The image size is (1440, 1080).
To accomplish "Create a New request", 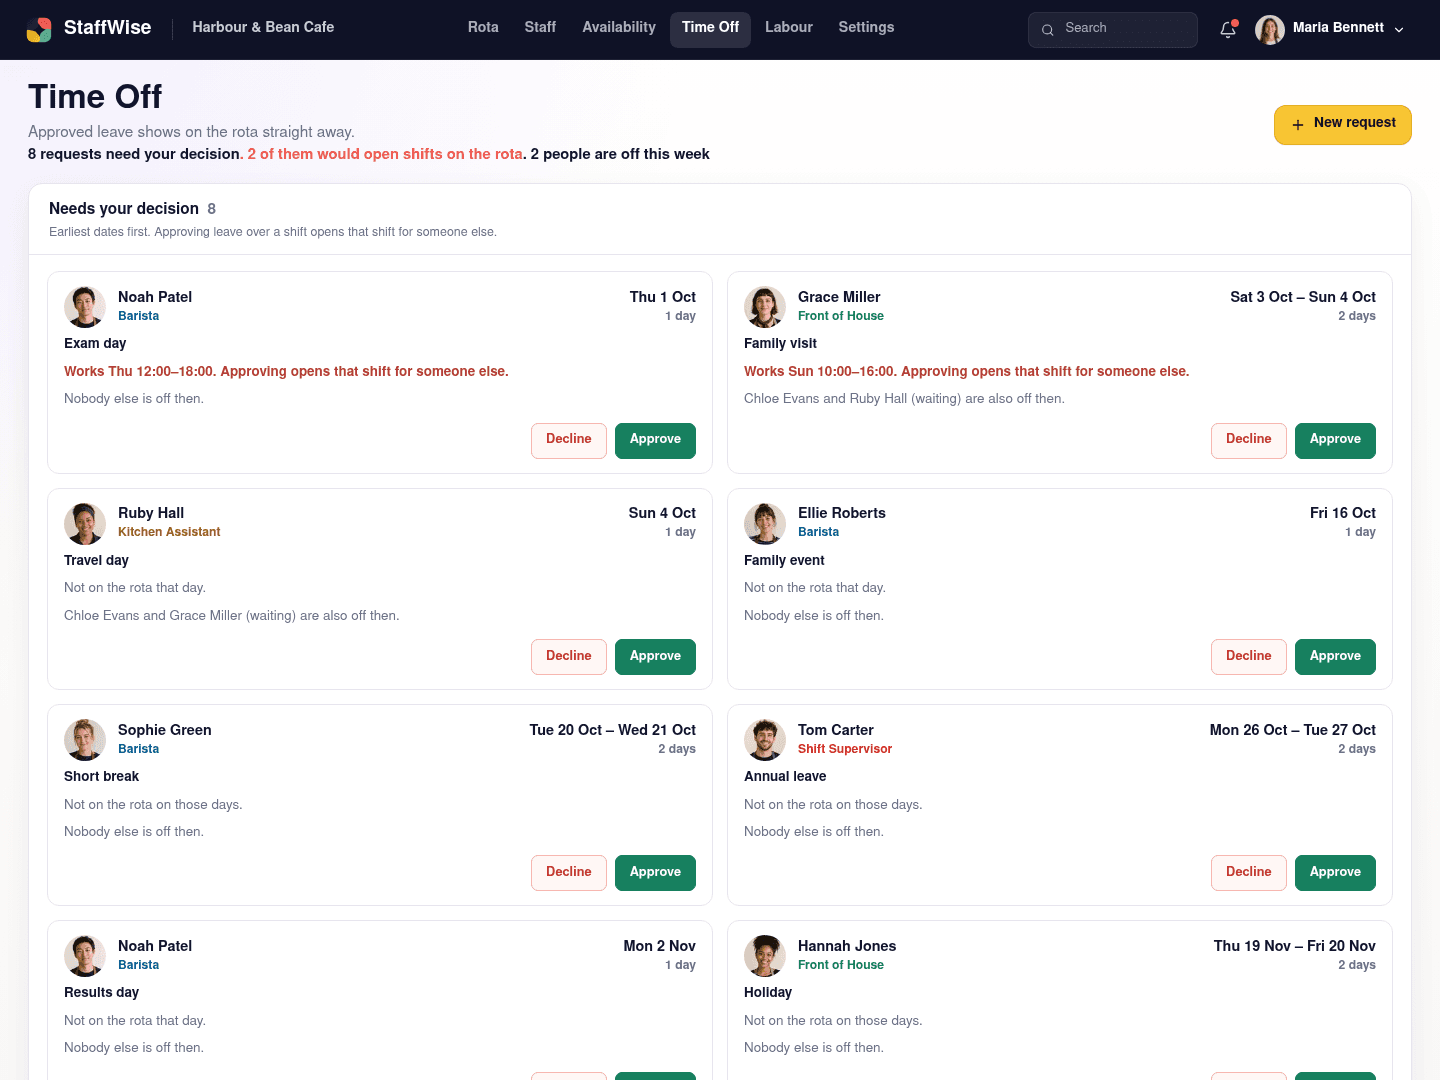I will point(1342,125).
